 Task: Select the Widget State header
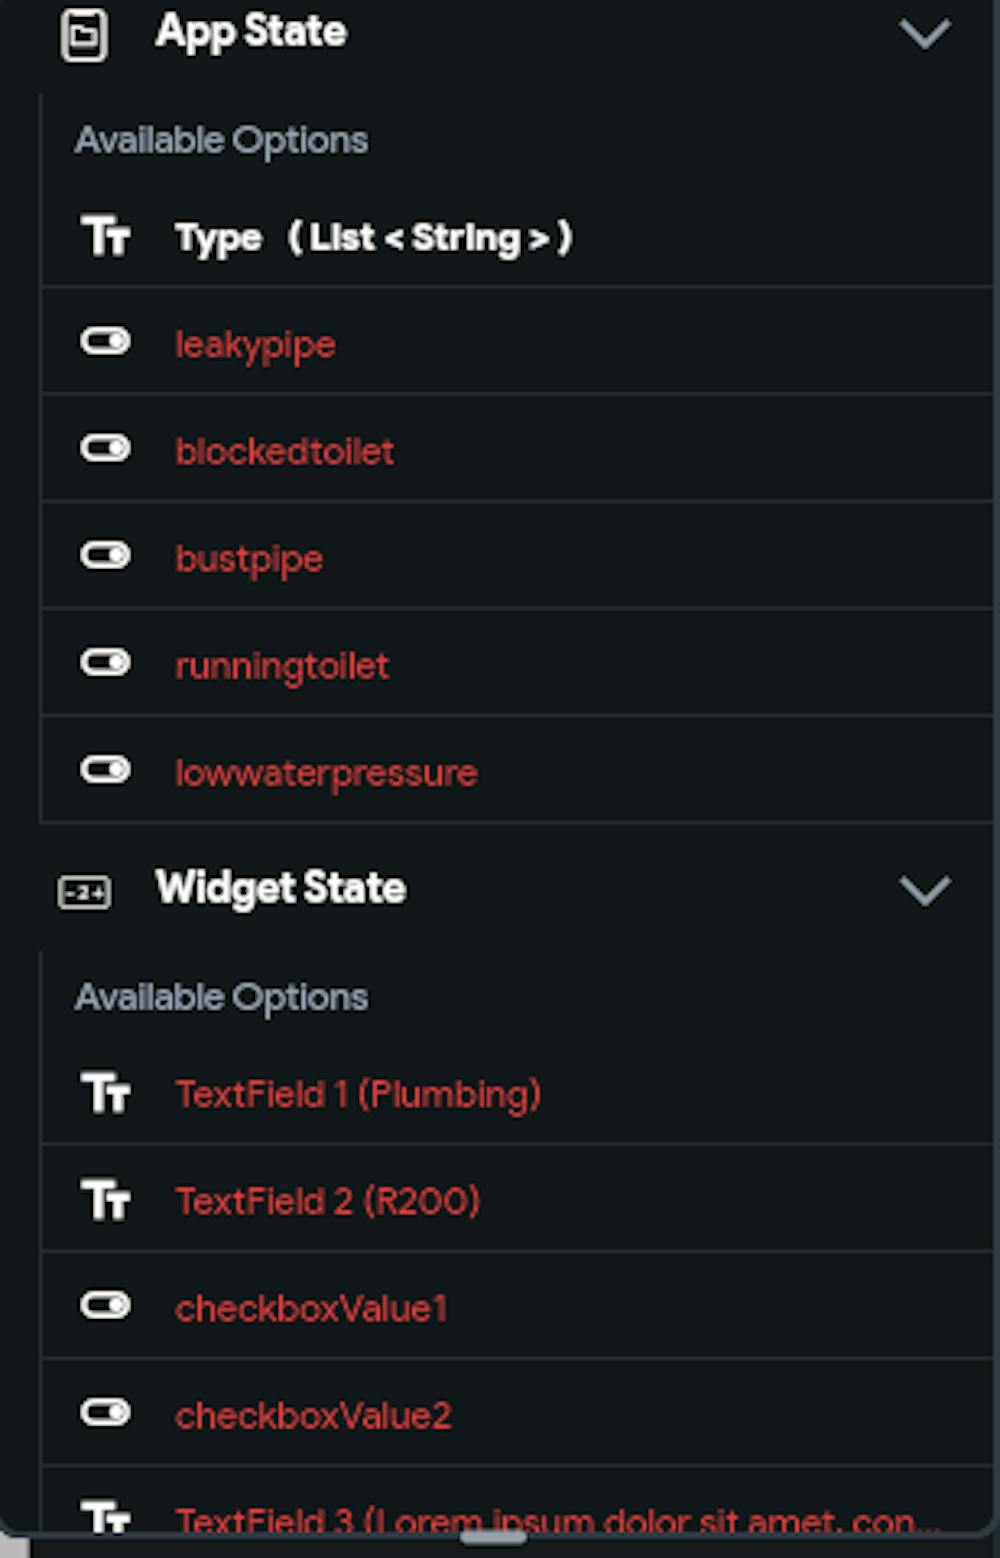(x=283, y=888)
